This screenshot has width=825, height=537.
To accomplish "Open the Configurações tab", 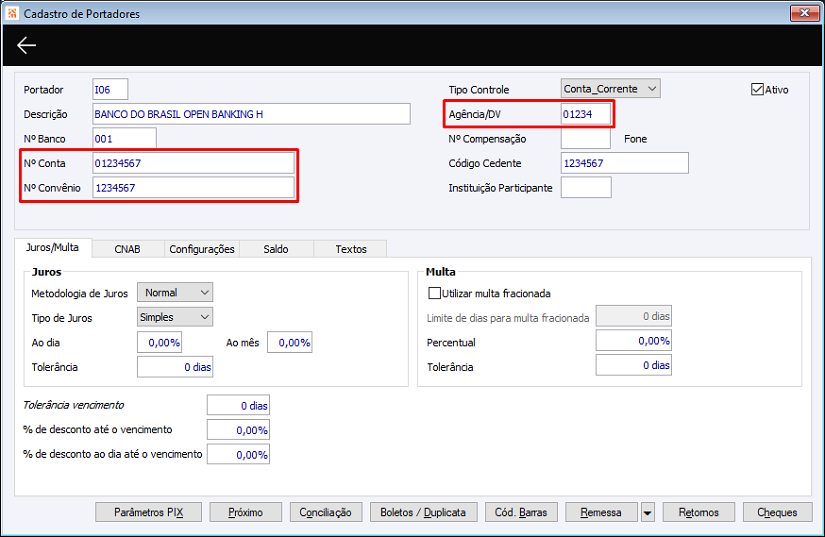I will [x=202, y=249].
